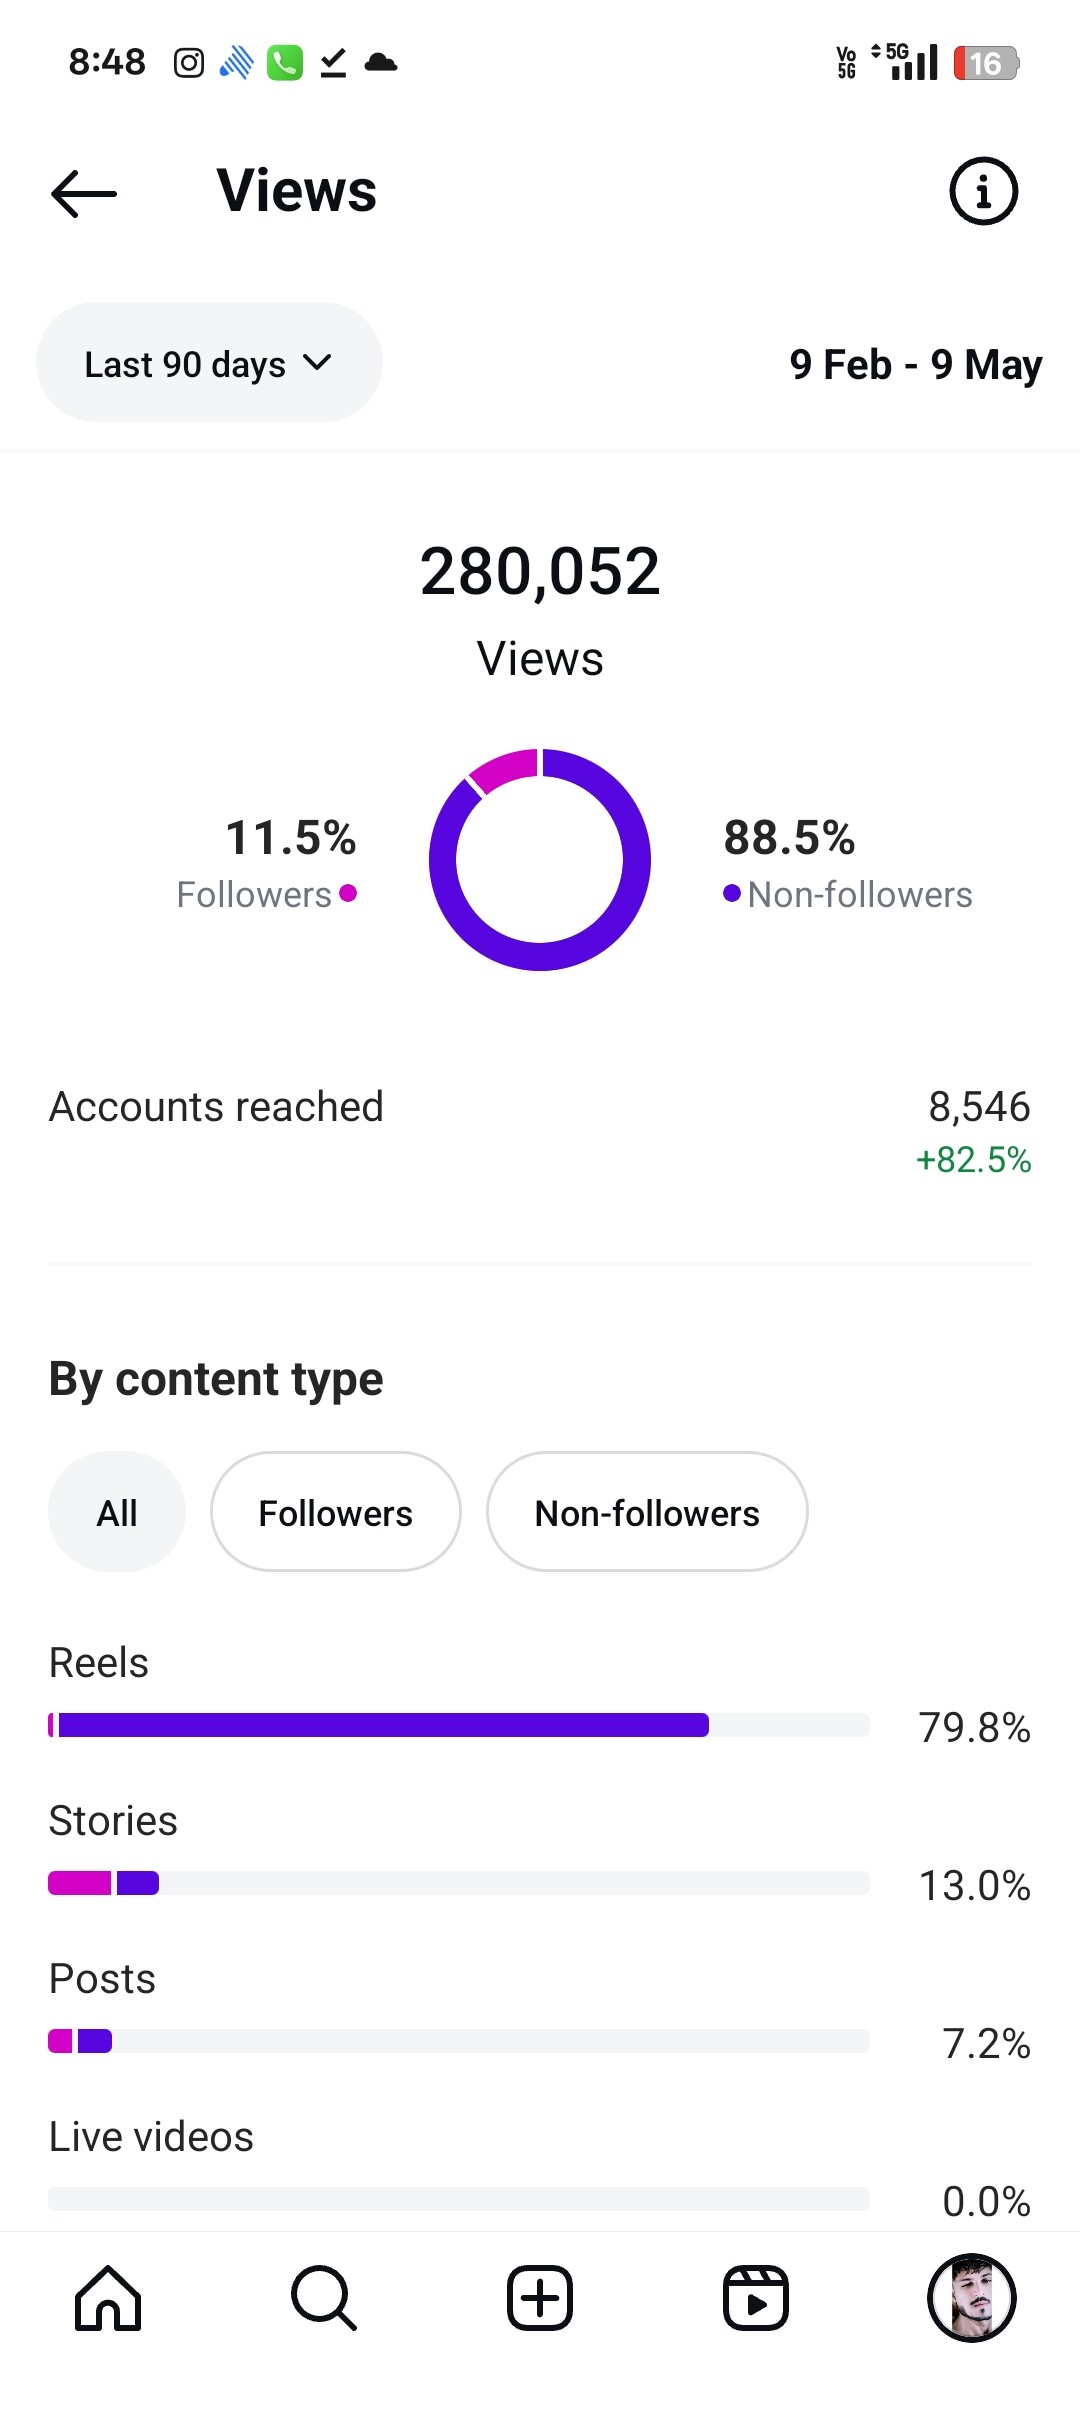This screenshot has width=1080, height=2412.
Task: Click the chevron next to Last 90 days
Action: (317, 363)
